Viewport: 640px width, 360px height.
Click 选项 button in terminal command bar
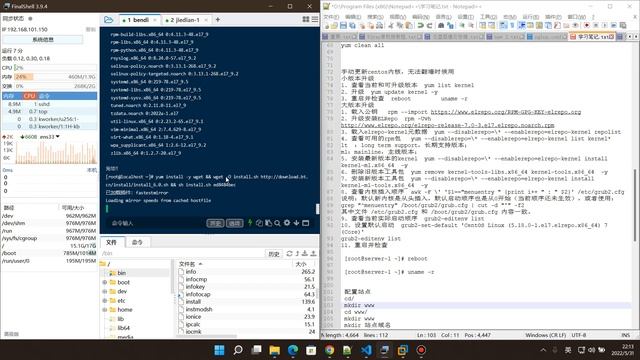(x=235, y=223)
